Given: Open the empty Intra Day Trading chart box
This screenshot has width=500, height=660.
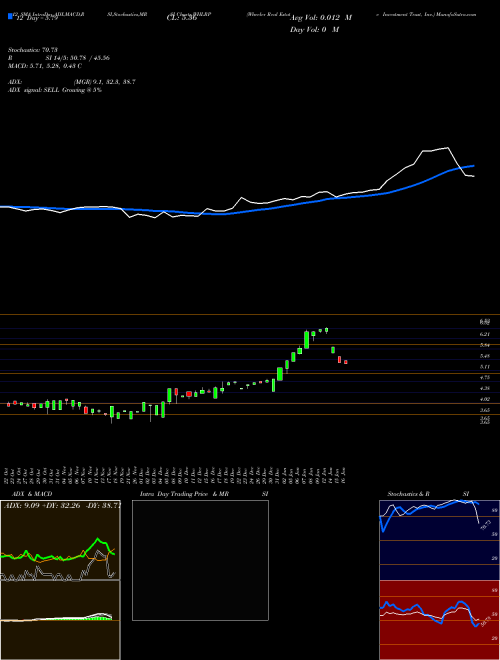Looking at the screenshot, I should click(200, 560).
